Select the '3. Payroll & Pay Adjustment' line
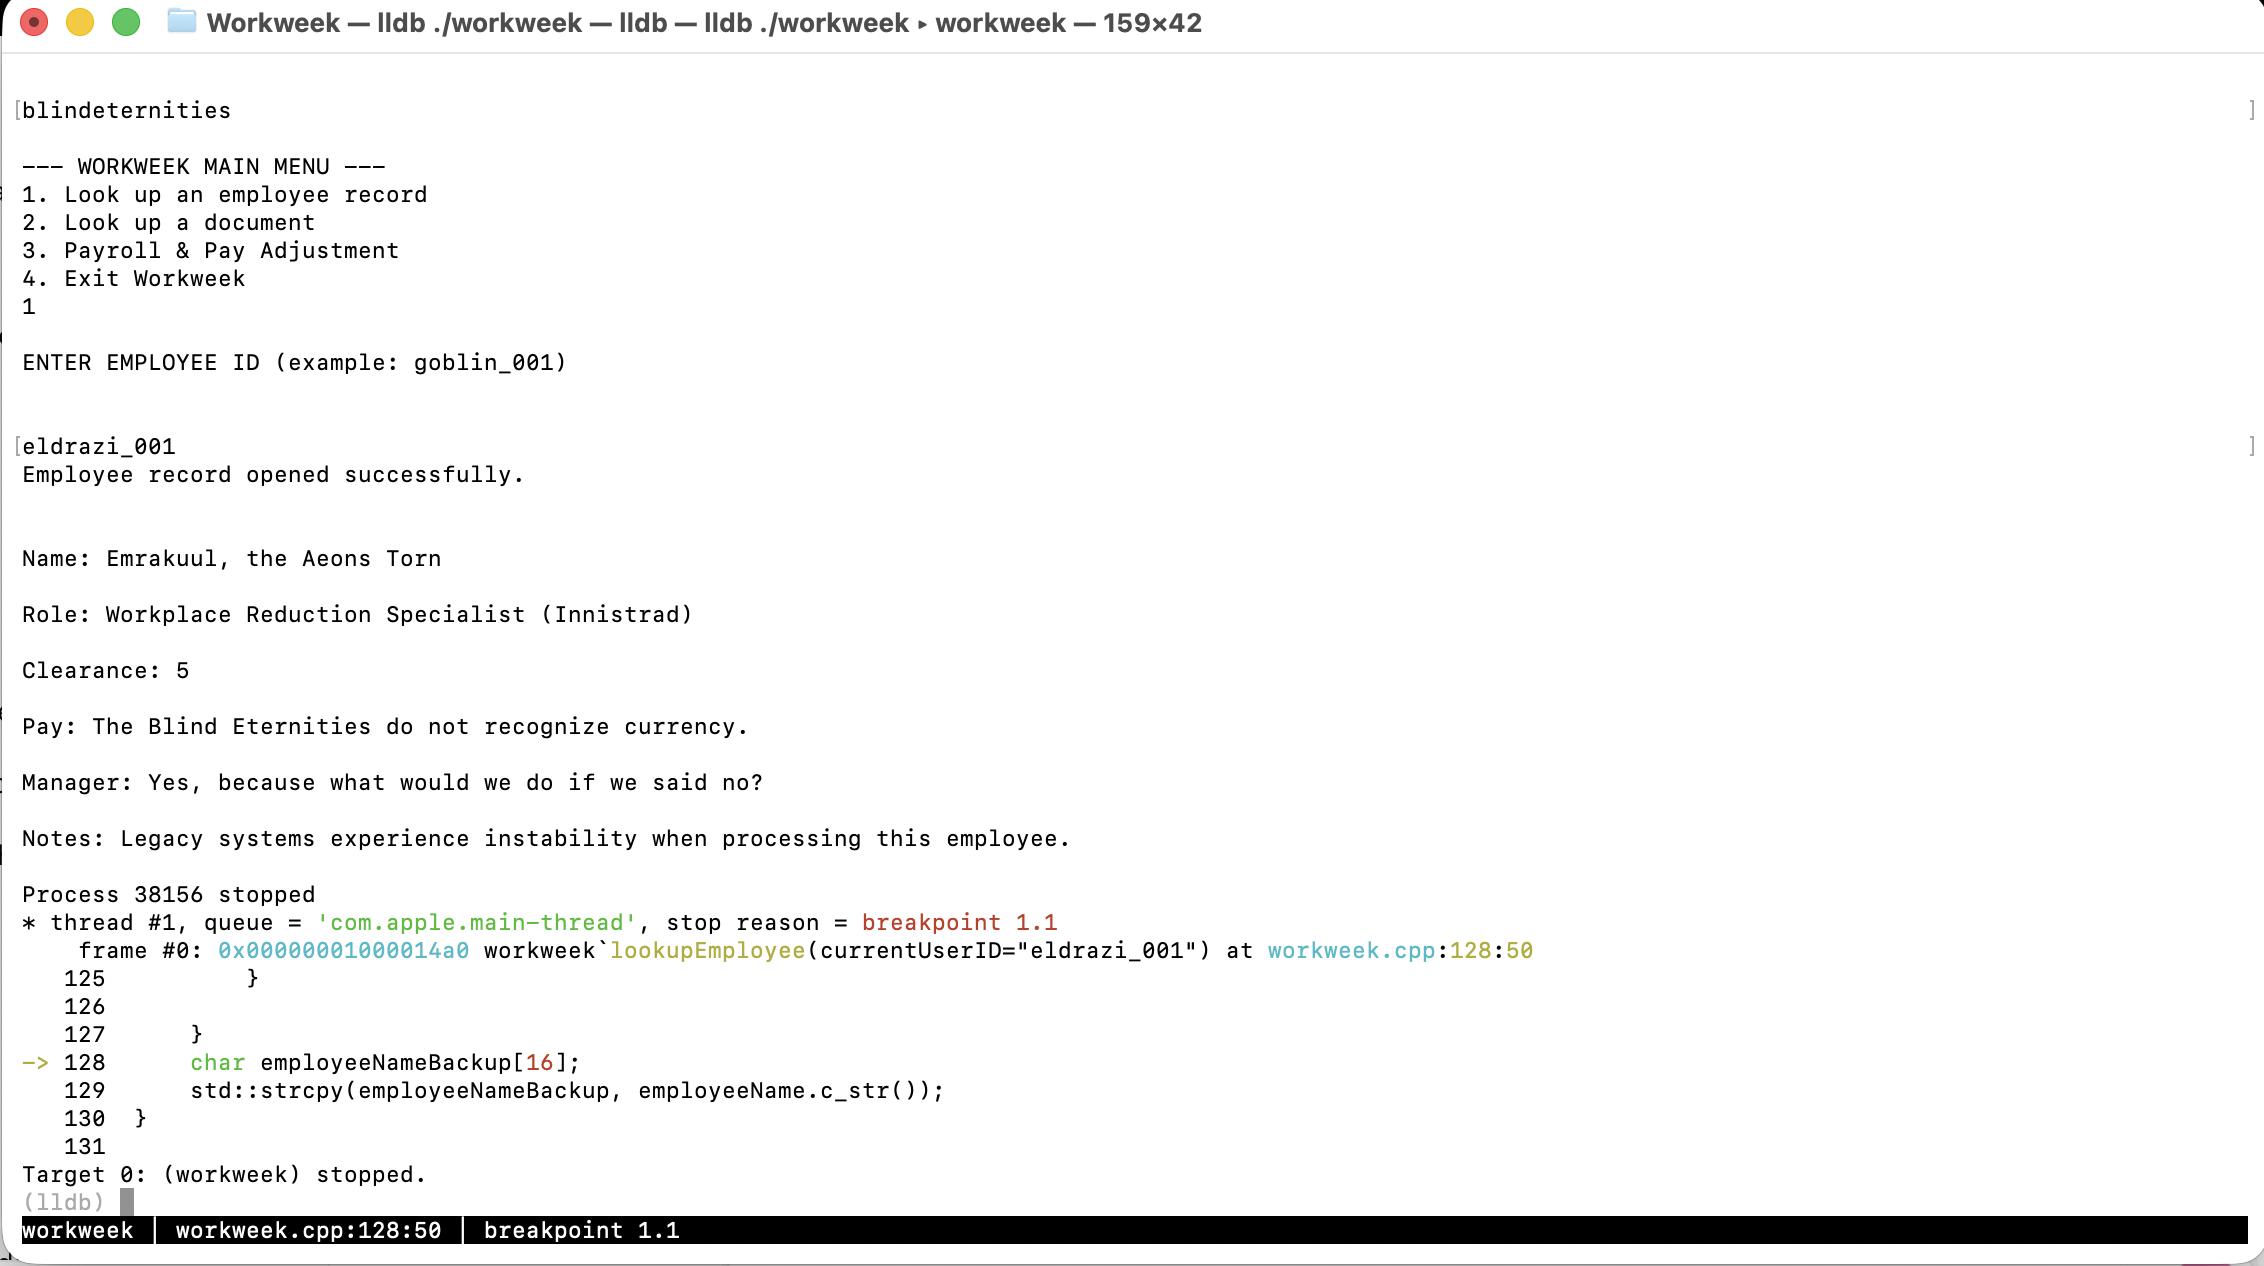This screenshot has width=2264, height=1266. [x=211, y=250]
